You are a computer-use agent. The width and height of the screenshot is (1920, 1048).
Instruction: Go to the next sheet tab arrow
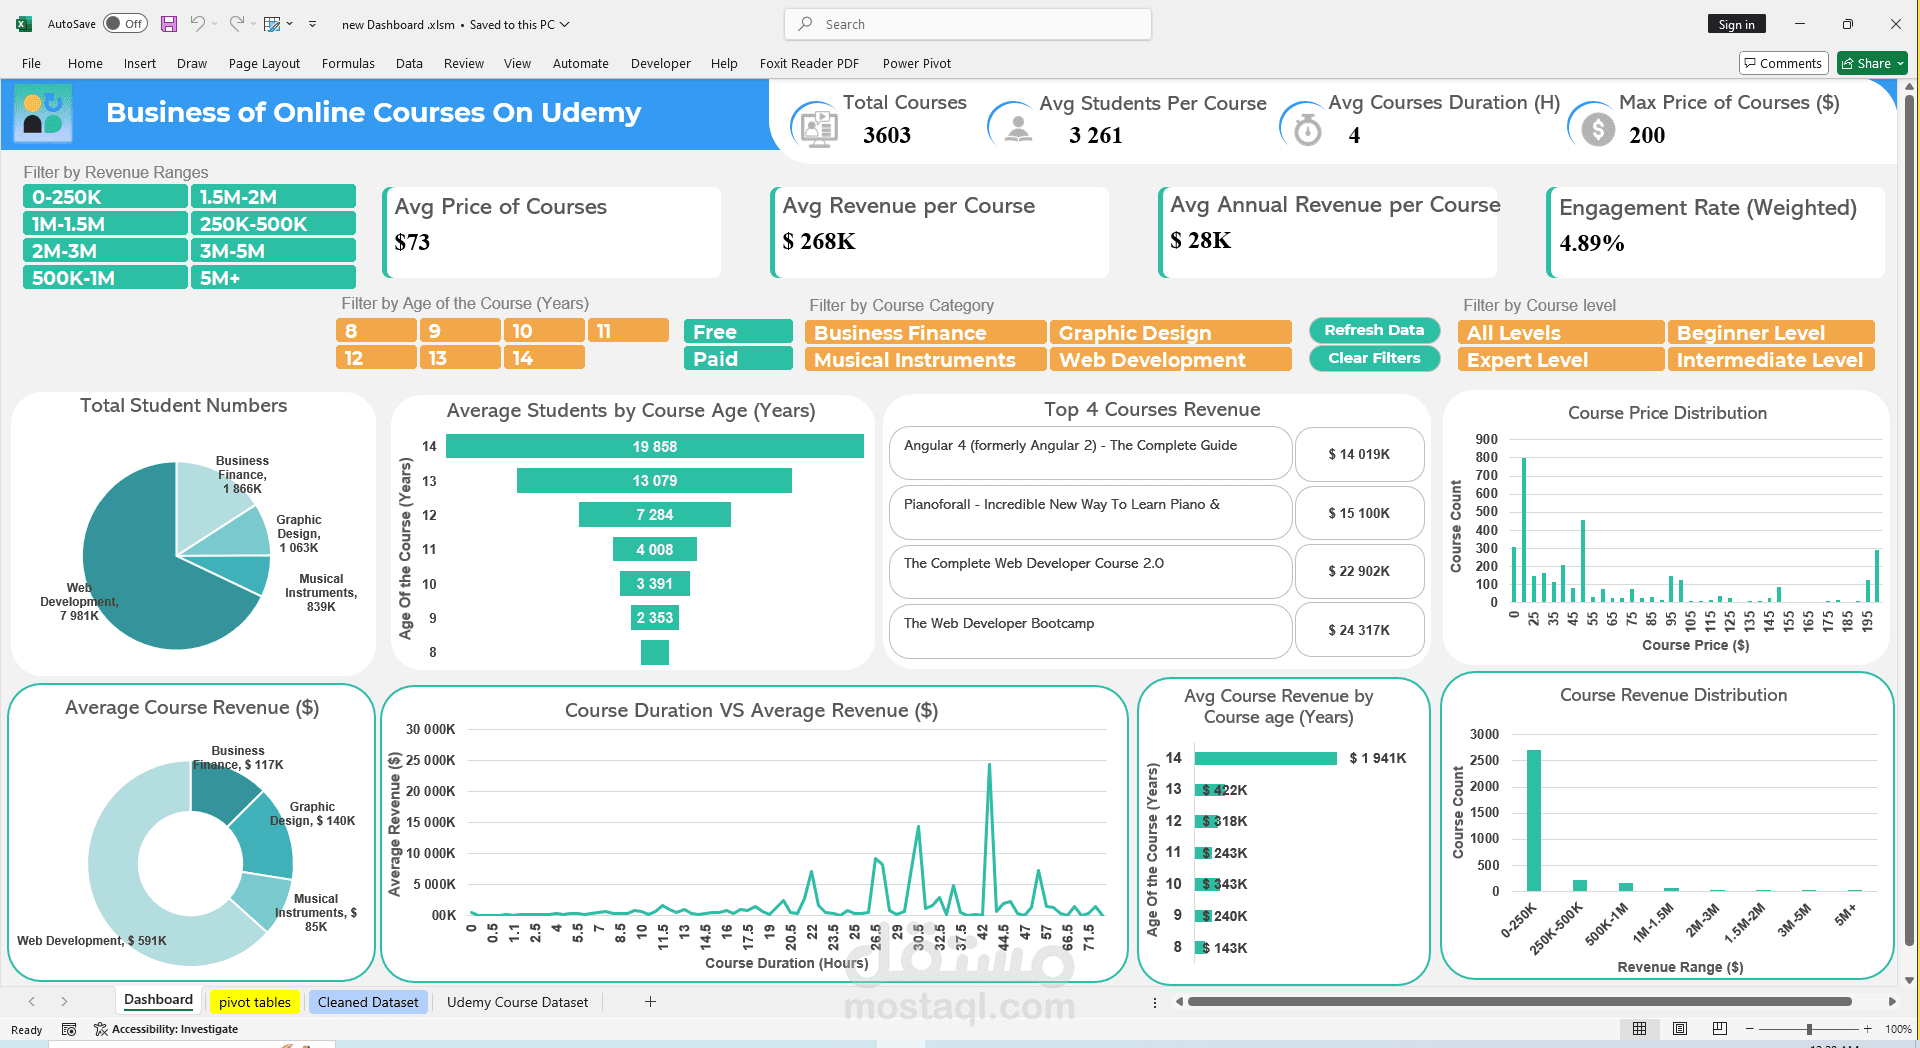tap(64, 1001)
